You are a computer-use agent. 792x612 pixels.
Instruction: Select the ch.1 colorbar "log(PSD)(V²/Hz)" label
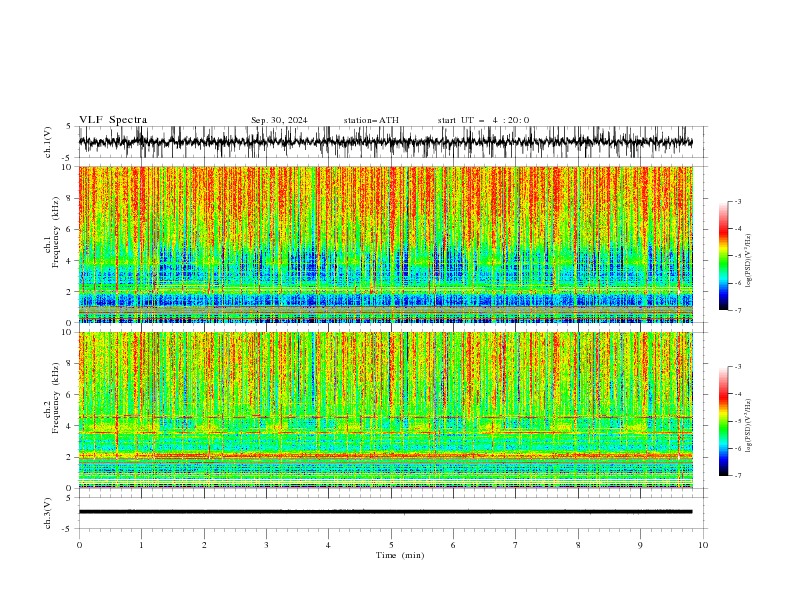pos(749,261)
